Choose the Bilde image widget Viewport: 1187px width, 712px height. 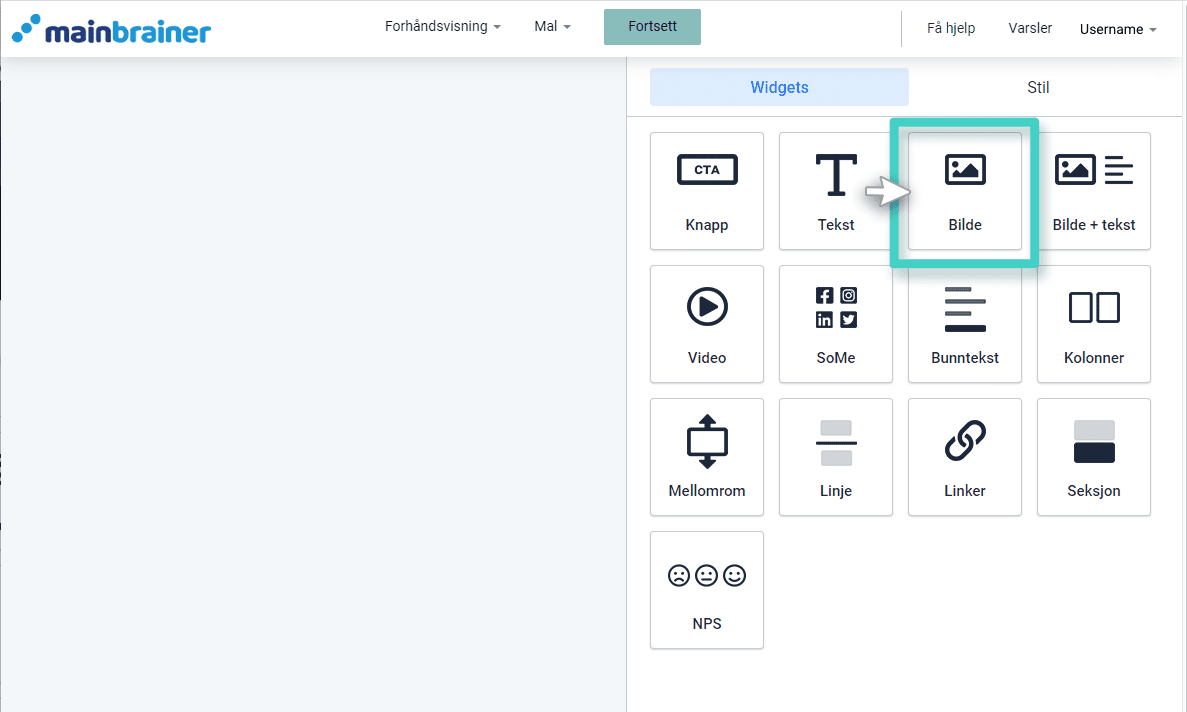click(964, 191)
